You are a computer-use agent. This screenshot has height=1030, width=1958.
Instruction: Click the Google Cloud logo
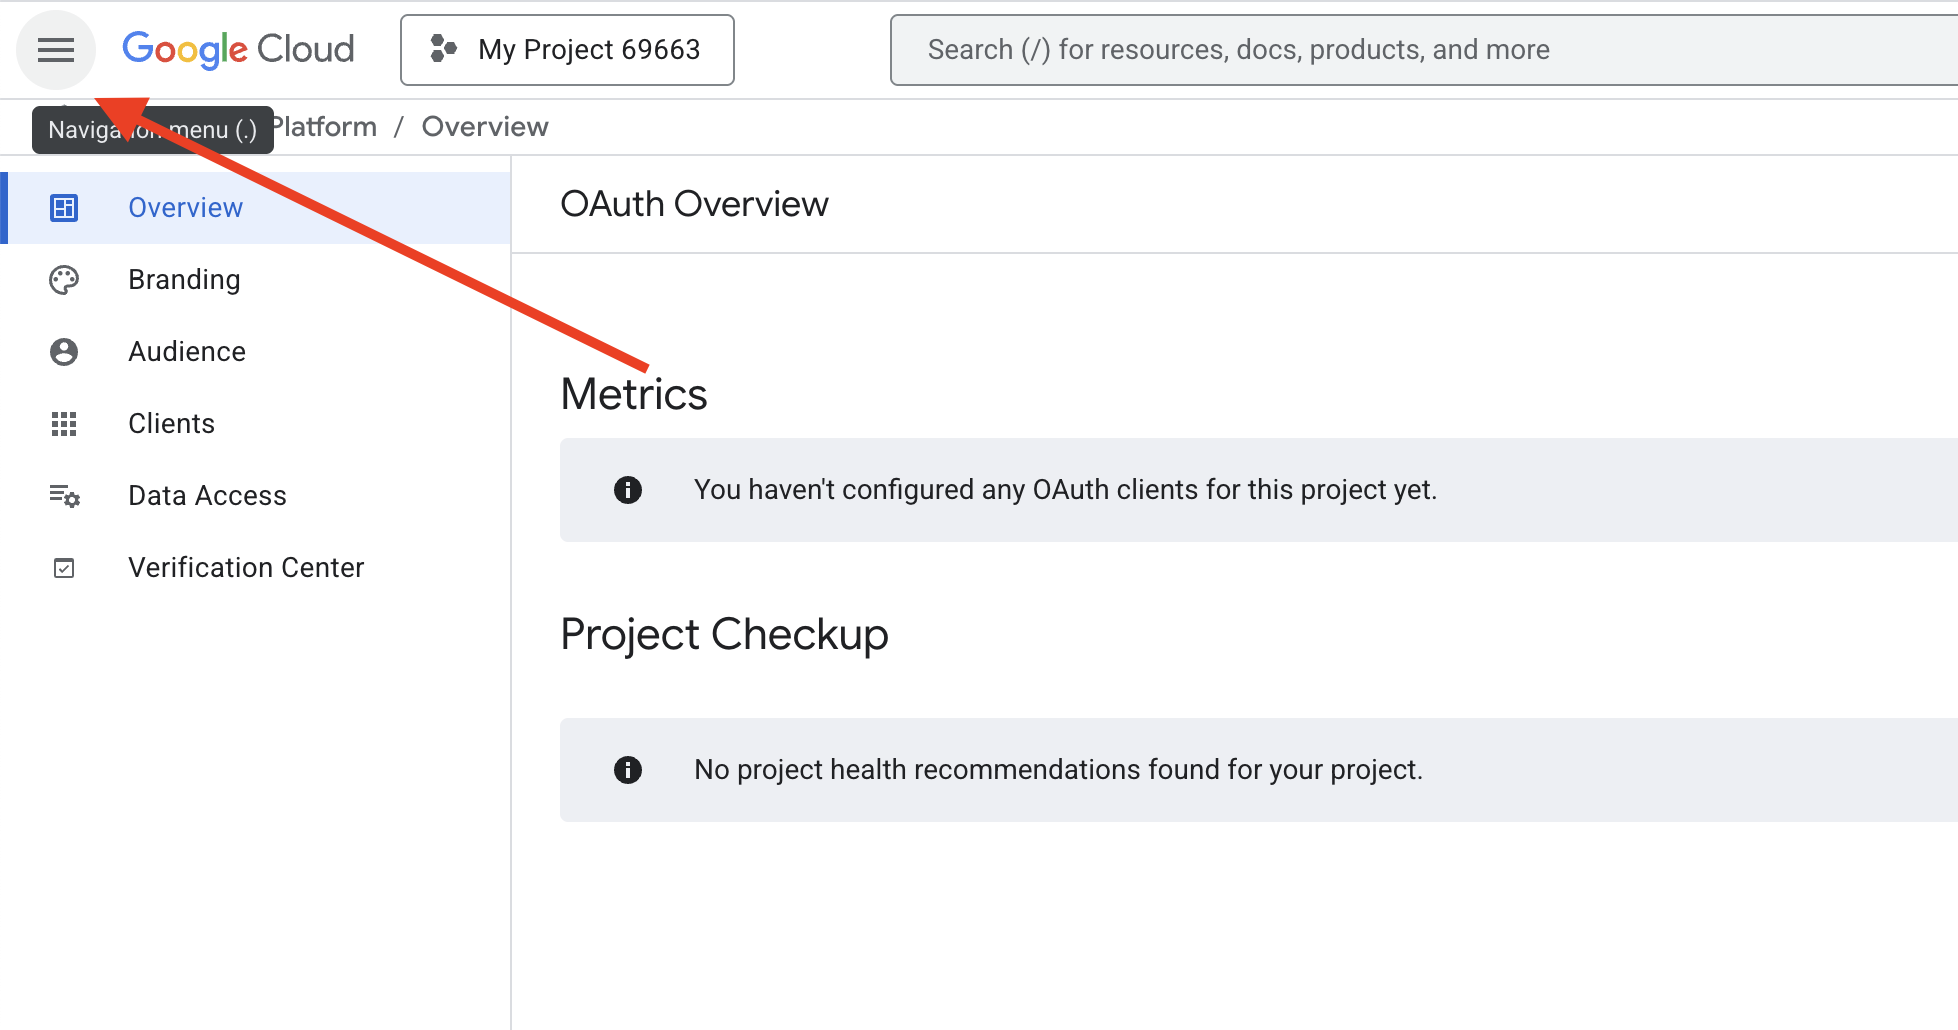238,50
